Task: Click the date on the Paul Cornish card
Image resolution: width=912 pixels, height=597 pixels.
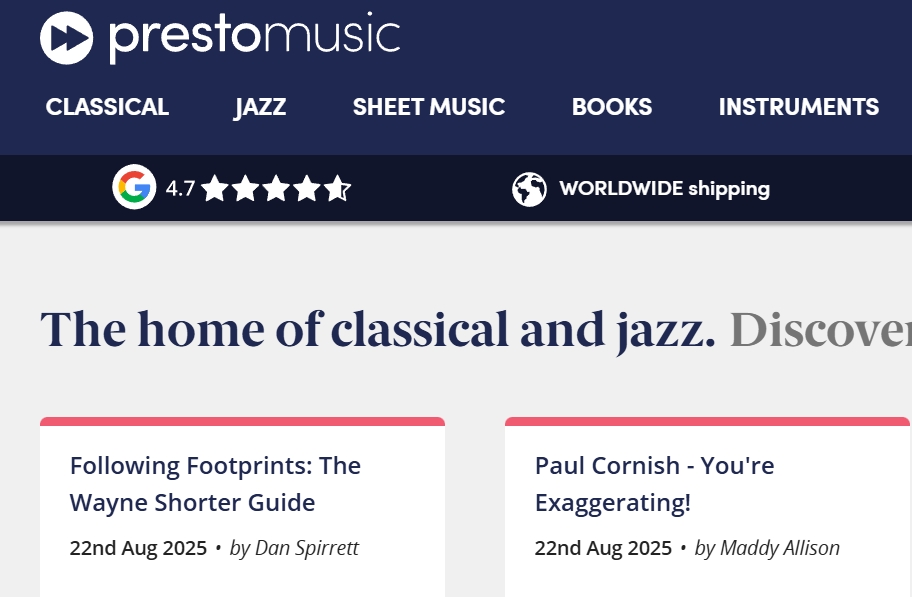Action: [x=603, y=548]
